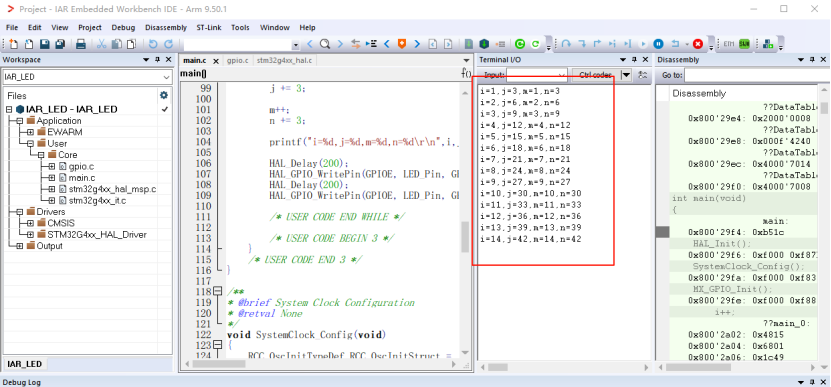Toggle the green SWO trace icon
The width and height of the screenshot is (831, 387).
point(745,44)
